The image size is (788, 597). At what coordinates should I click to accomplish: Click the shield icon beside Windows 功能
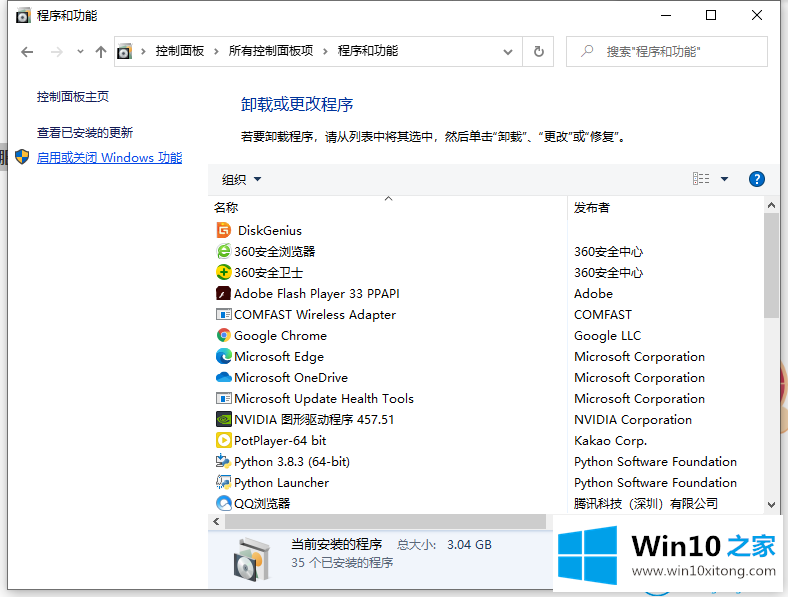22,157
